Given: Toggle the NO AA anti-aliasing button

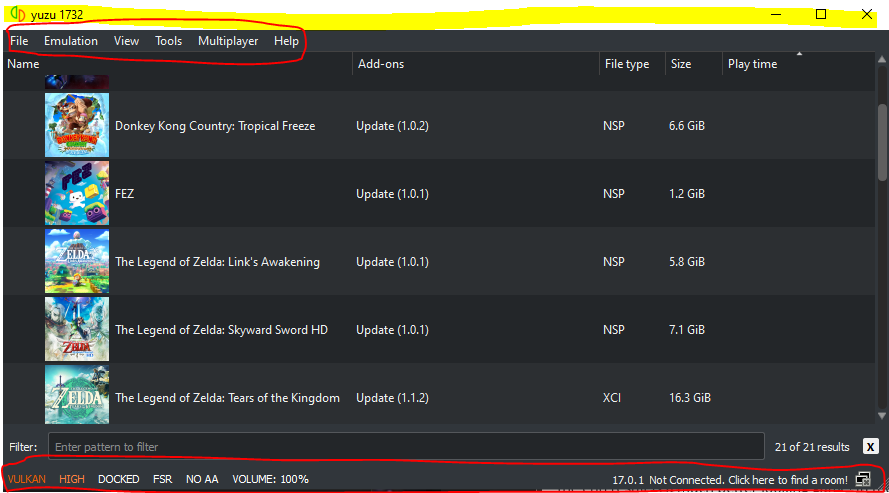Looking at the screenshot, I should tap(202, 479).
